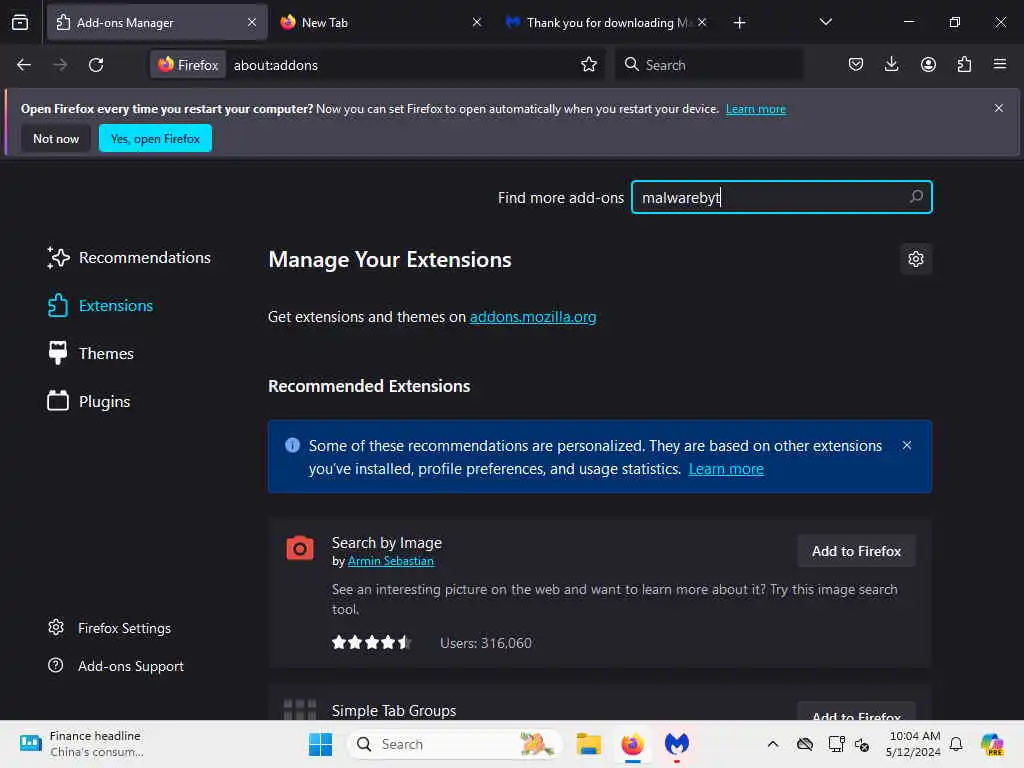Screen dimensions: 1024x768
Task: Show hidden system tray icons
Action: point(773,744)
